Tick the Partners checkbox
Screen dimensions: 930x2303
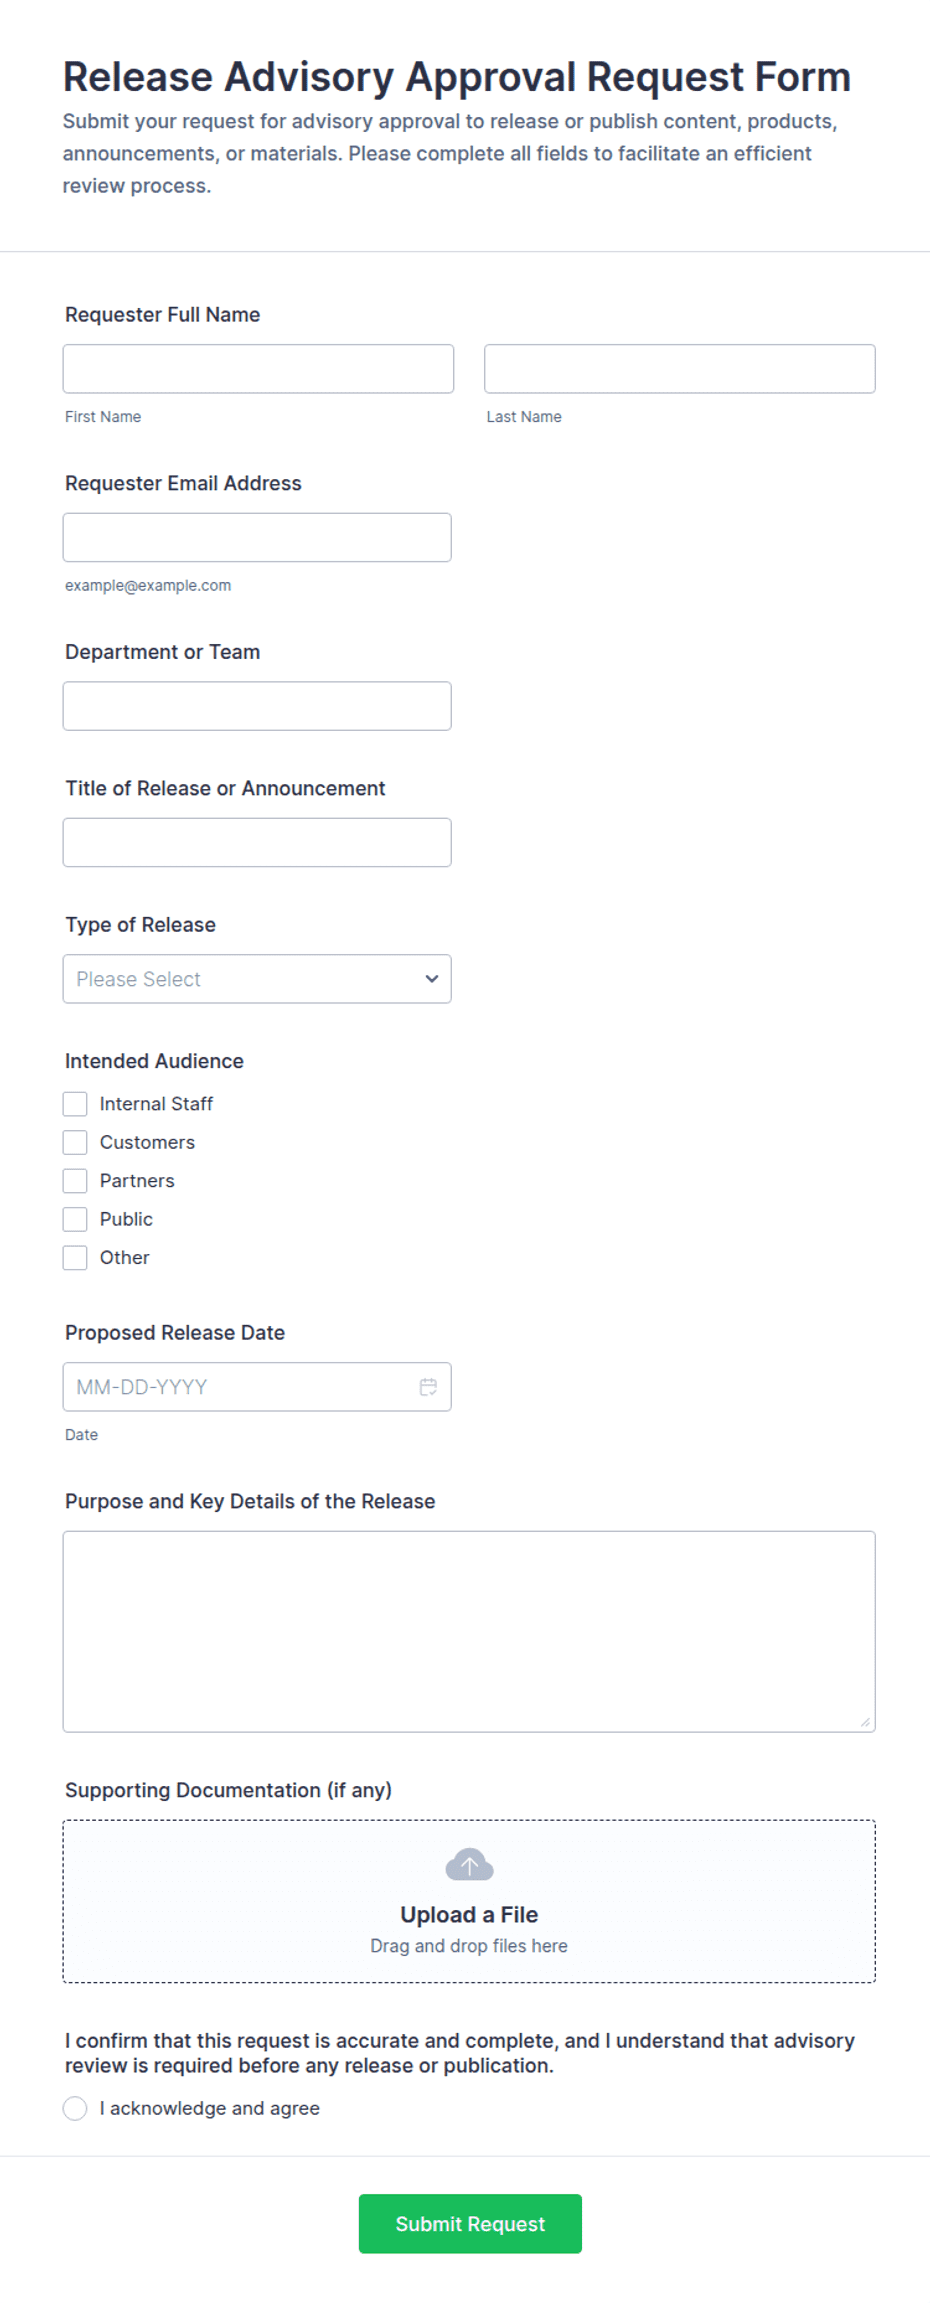click(x=75, y=1180)
